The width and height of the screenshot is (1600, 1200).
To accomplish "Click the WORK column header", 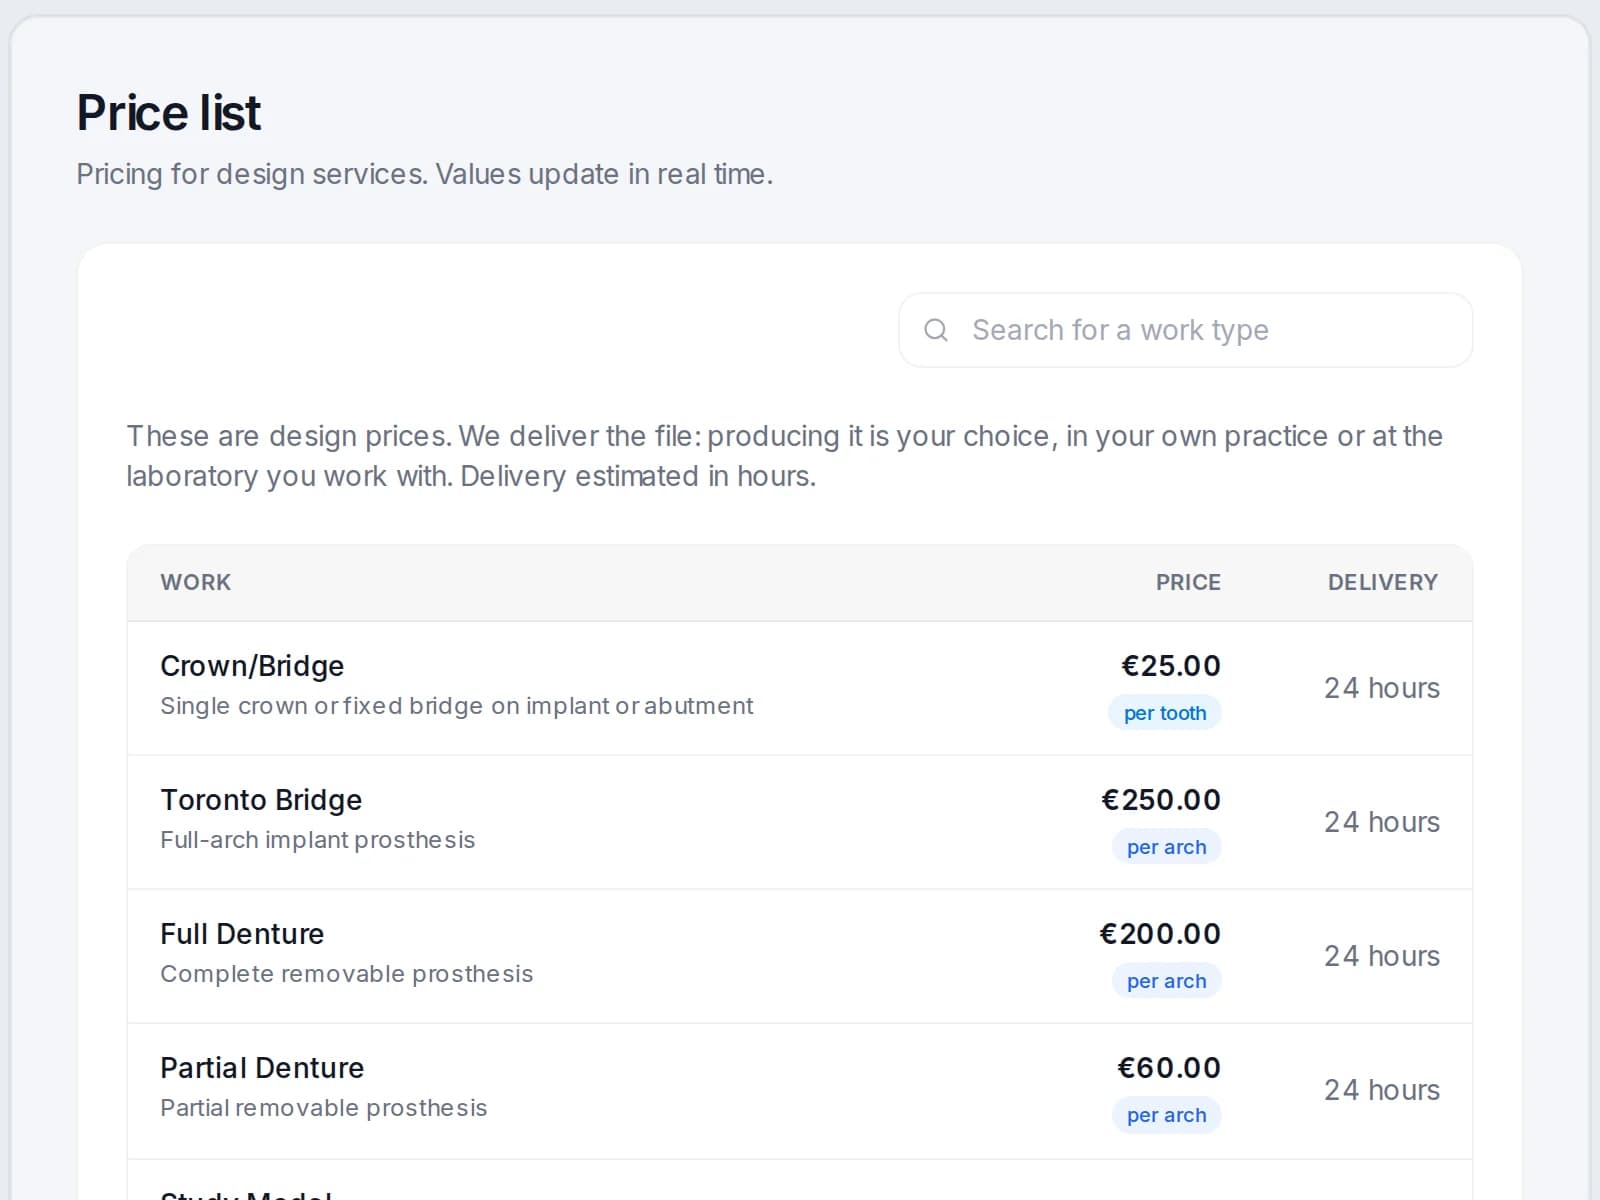I will [196, 582].
